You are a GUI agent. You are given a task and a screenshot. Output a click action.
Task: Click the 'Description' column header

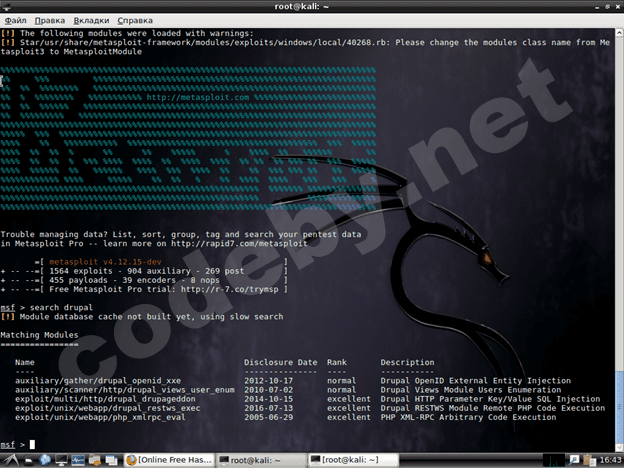pyautogui.click(x=407, y=363)
